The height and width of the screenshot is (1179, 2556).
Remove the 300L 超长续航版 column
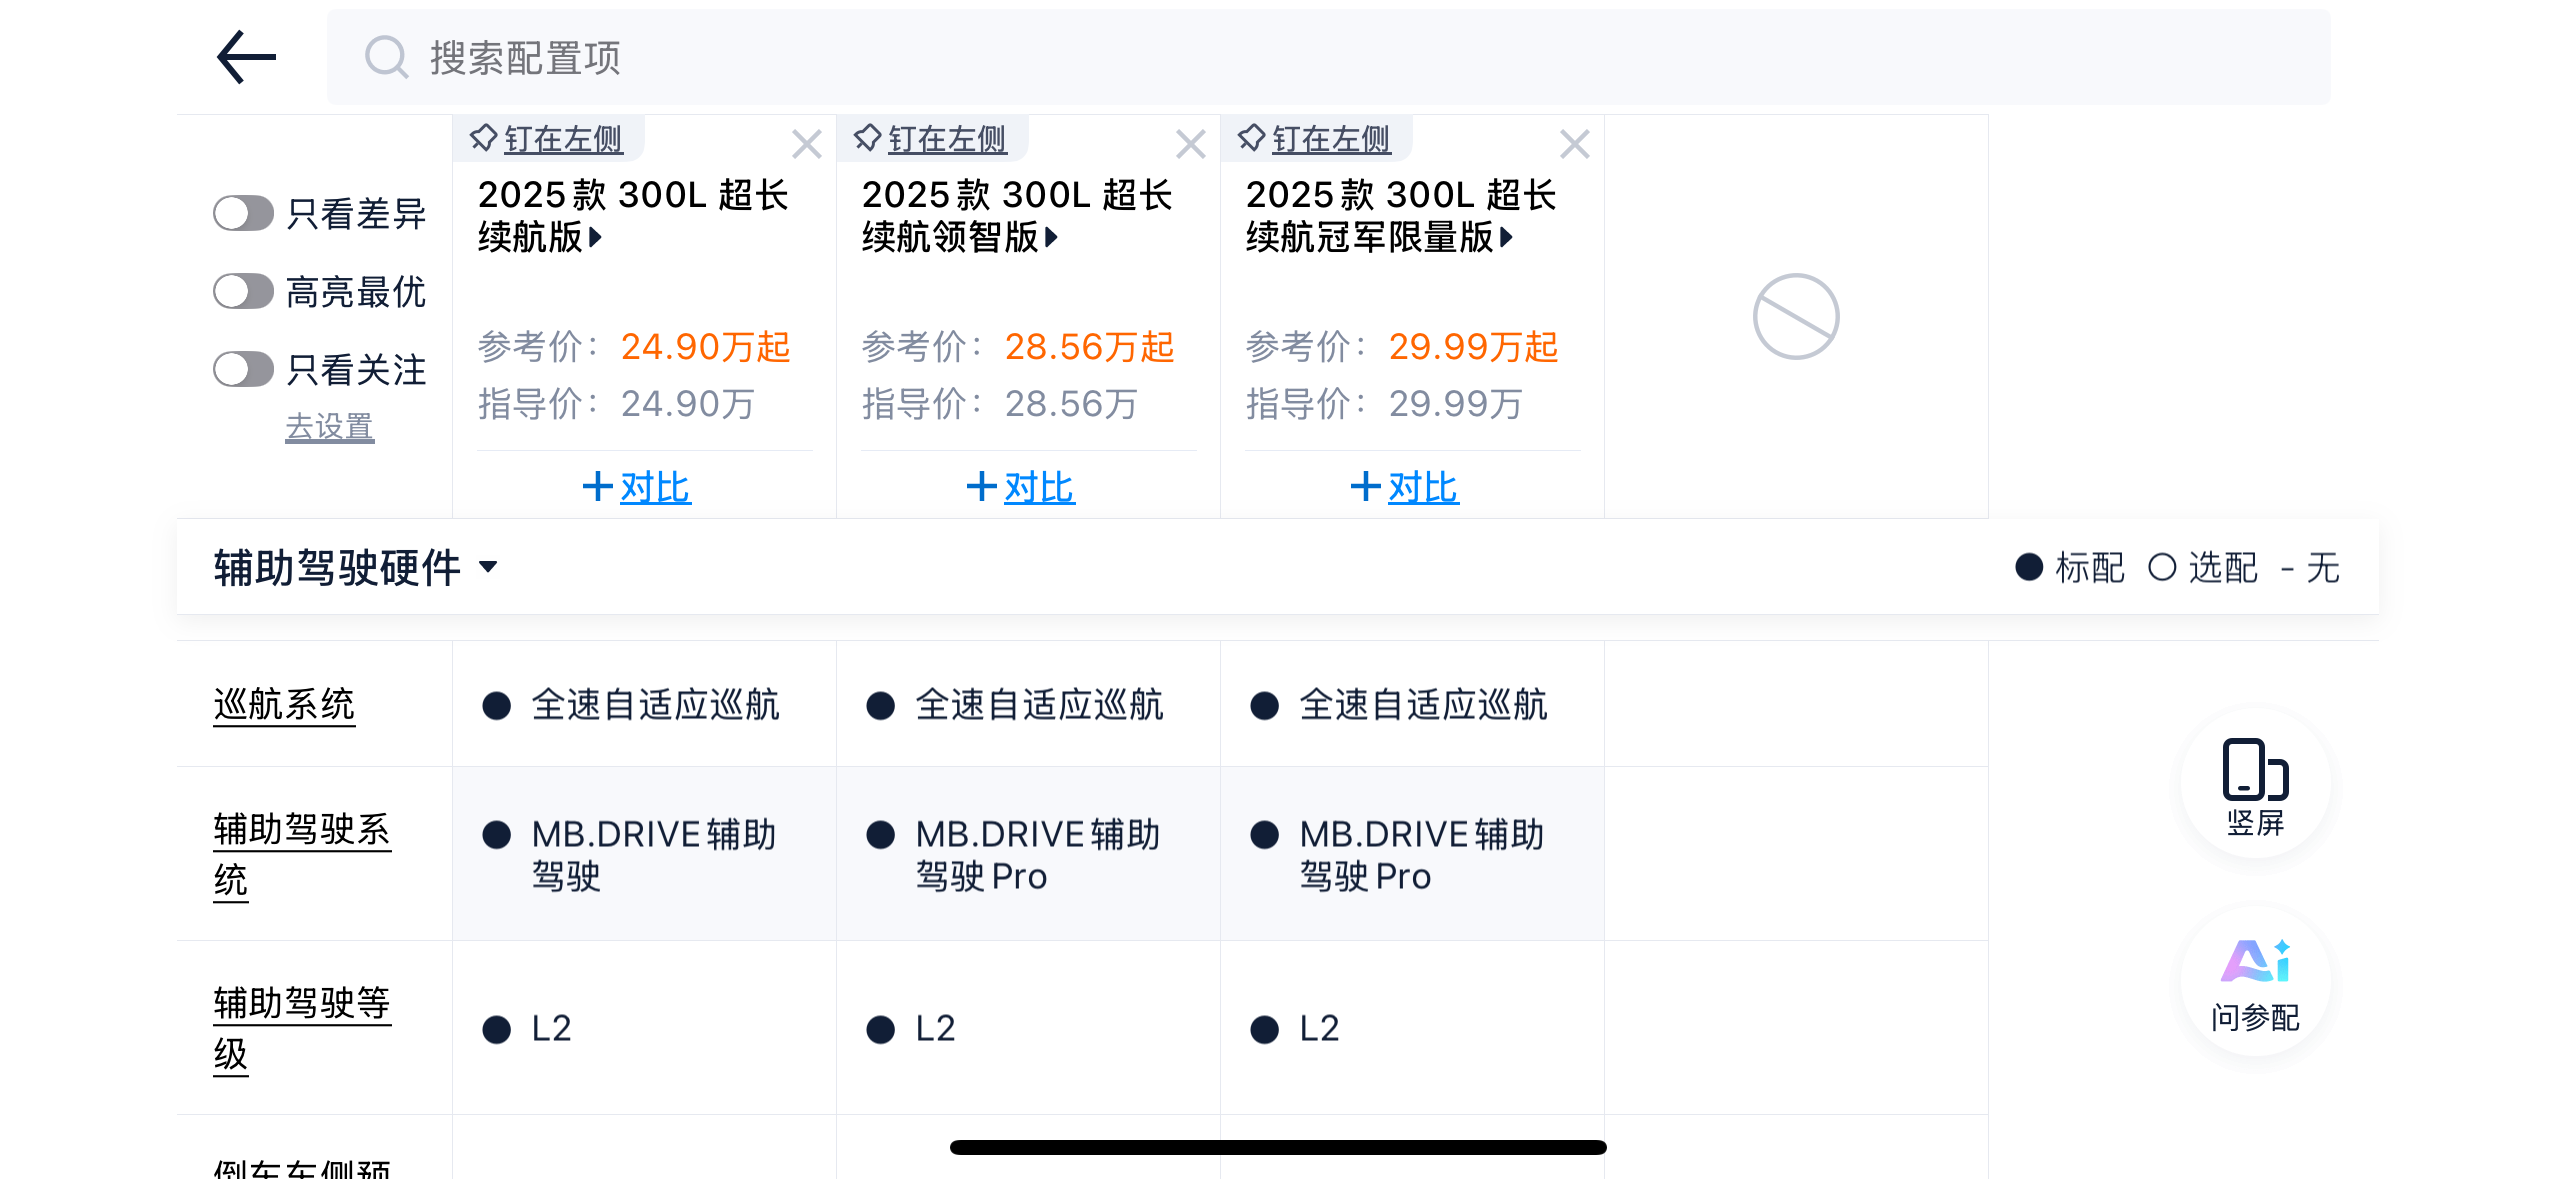pyautogui.click(x=806, y=144)
